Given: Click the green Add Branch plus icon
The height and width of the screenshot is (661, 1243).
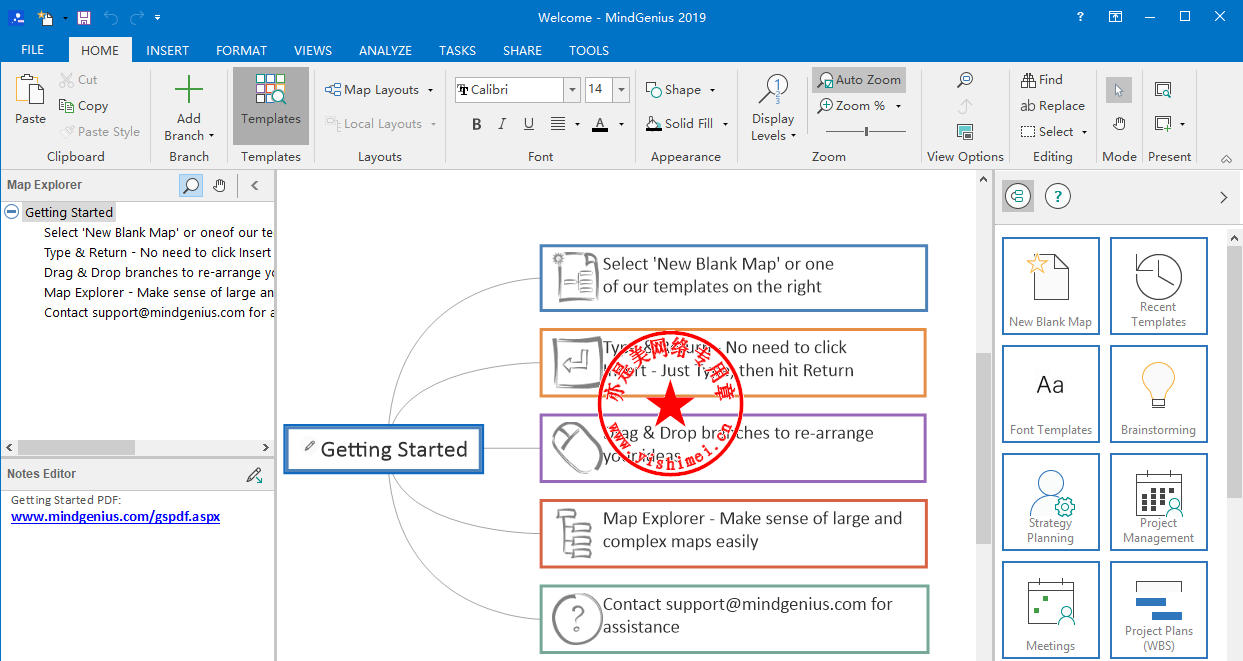Looking at the screenshot, I should point(189,90).
